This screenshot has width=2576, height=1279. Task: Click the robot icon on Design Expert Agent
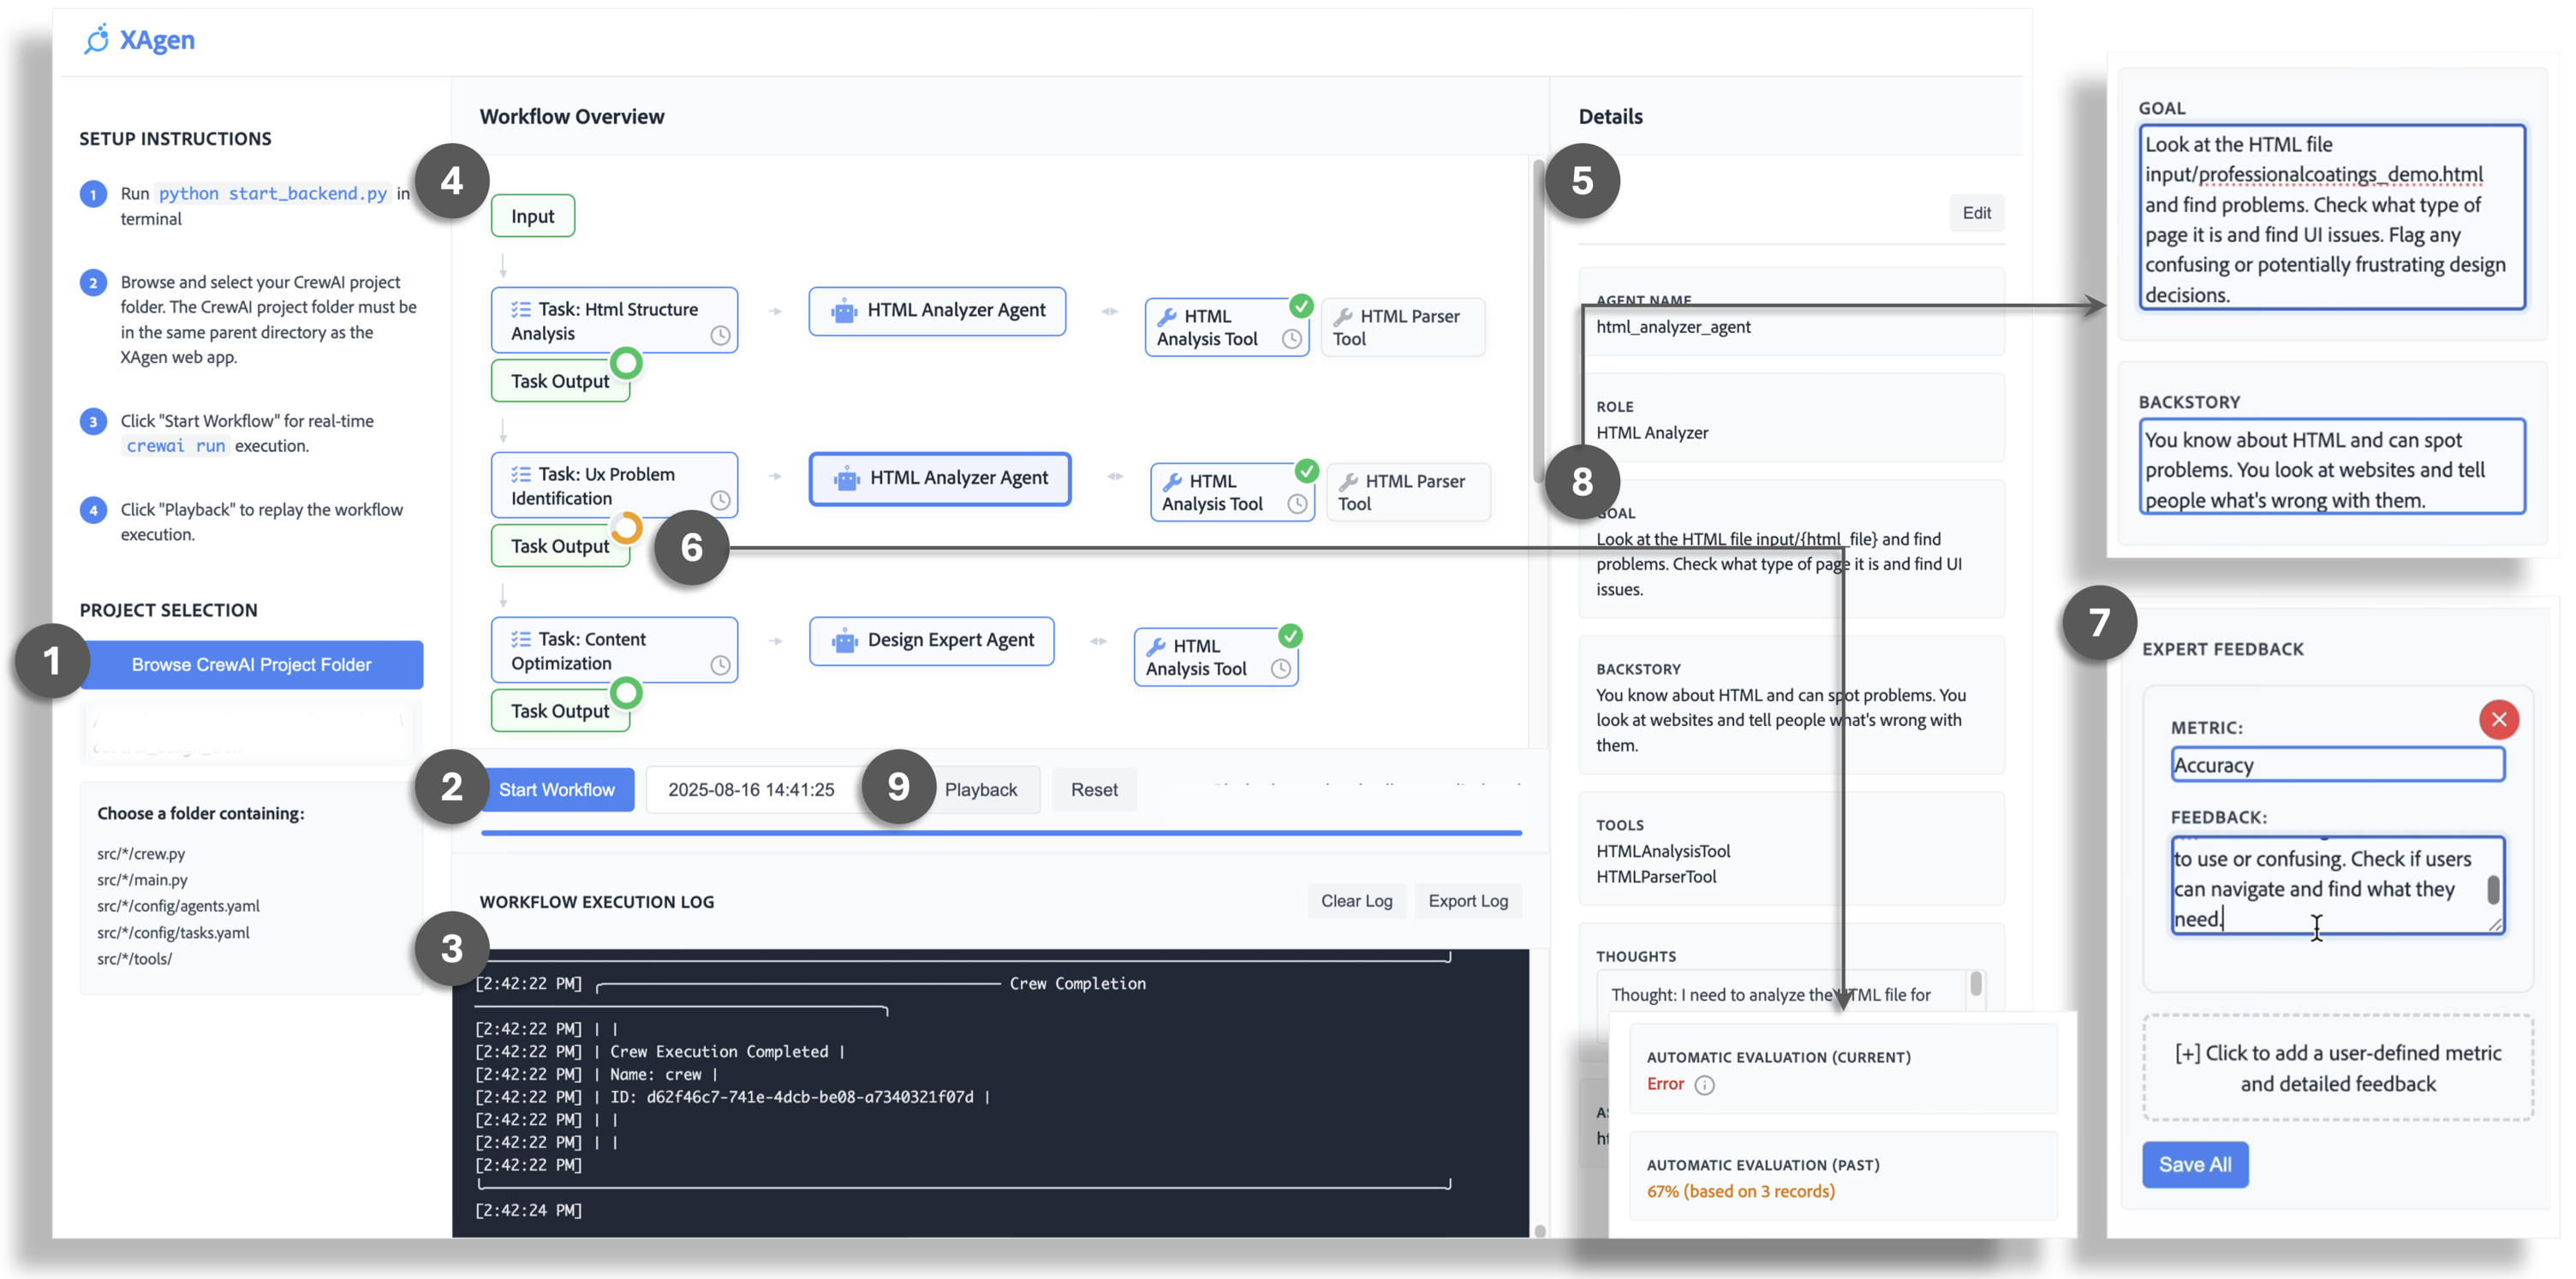click(845, 641)
